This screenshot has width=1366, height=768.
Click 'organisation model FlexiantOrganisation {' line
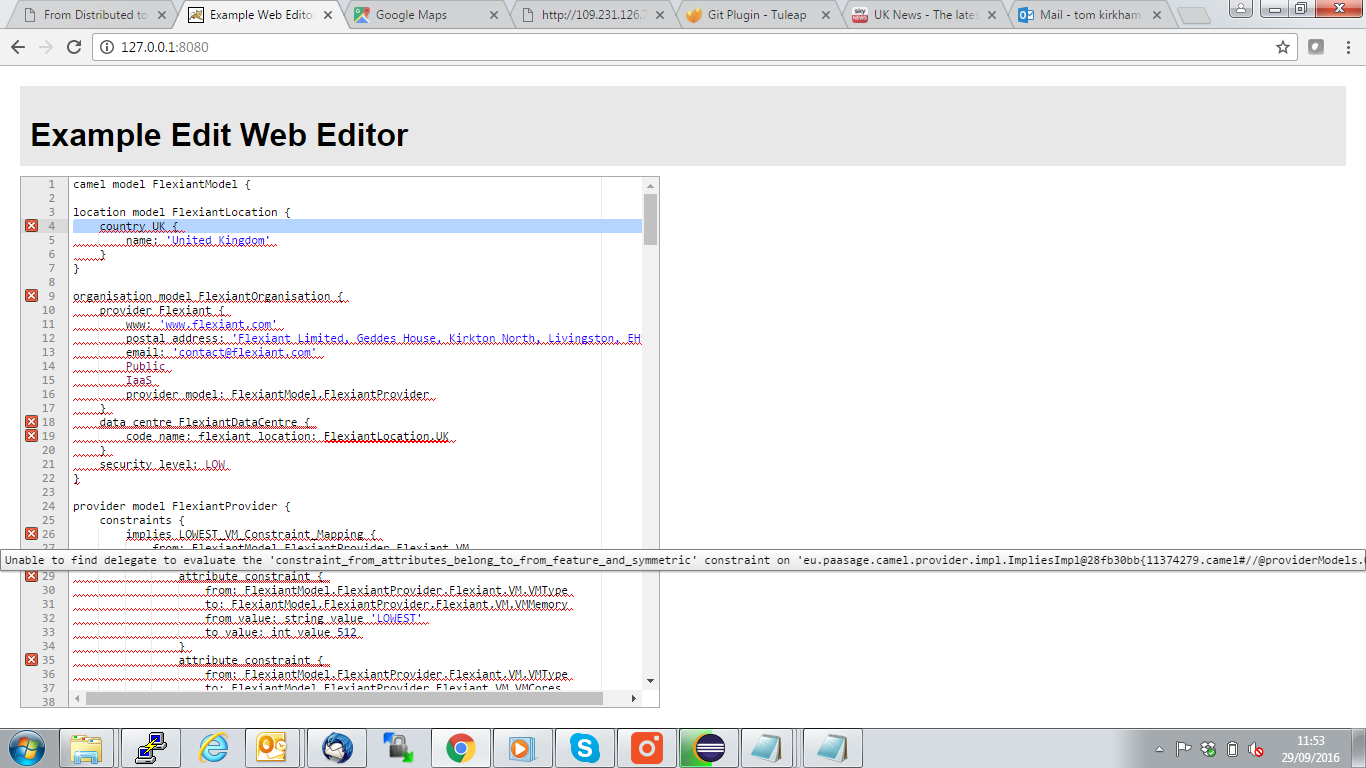click(x=208, y=296)
